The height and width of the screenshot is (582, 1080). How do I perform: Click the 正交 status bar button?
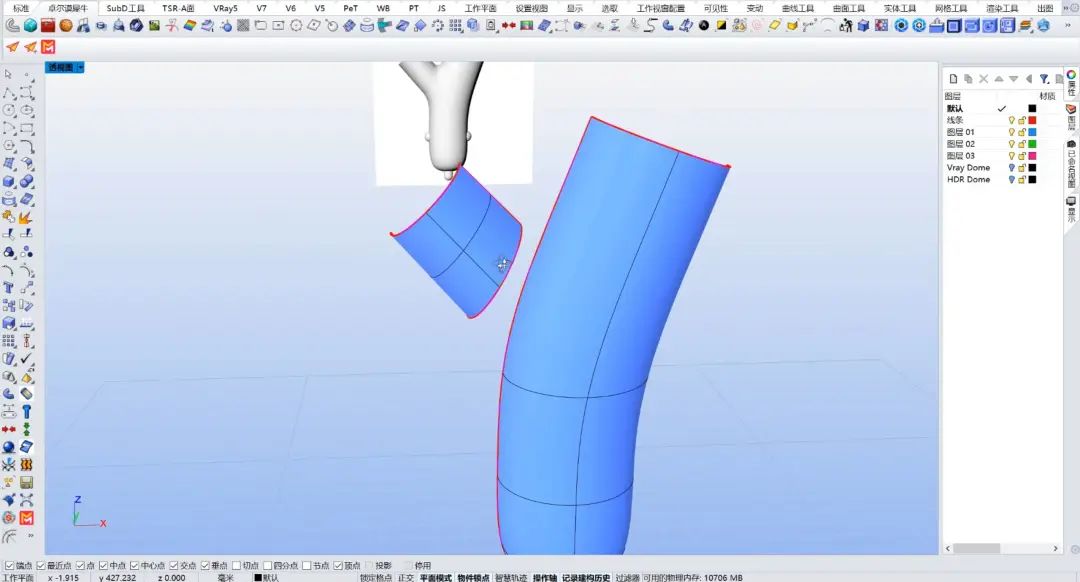(x=406, y=577)
